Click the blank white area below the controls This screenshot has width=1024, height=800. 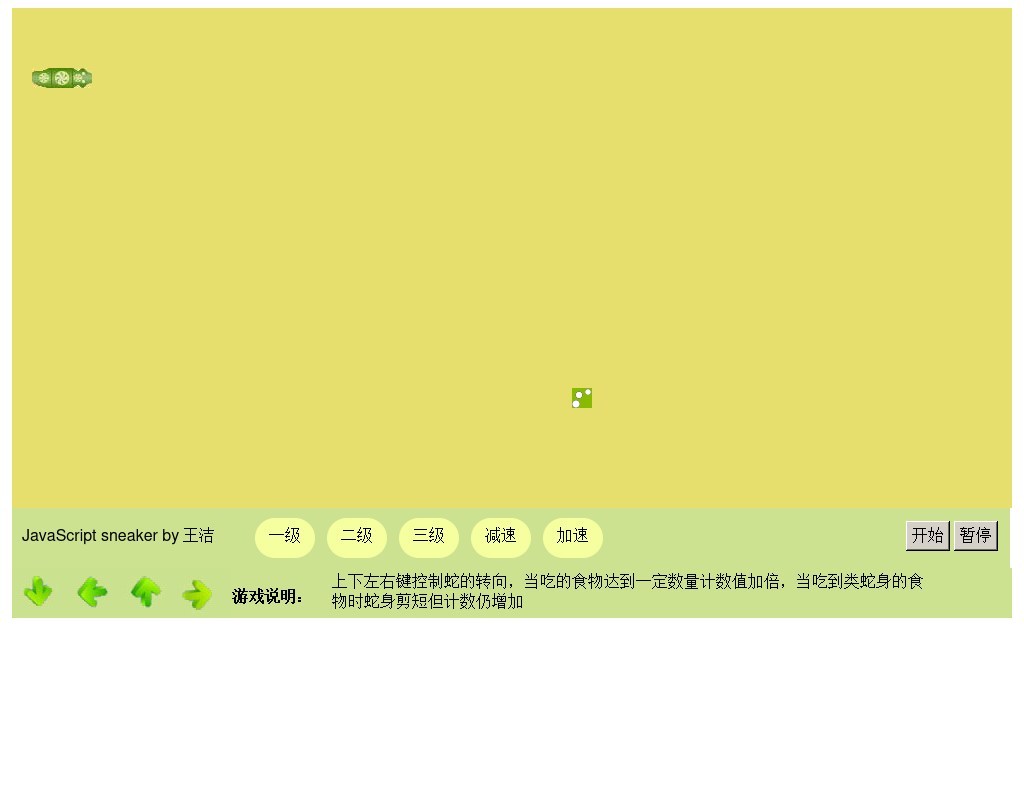click(512, 710)
